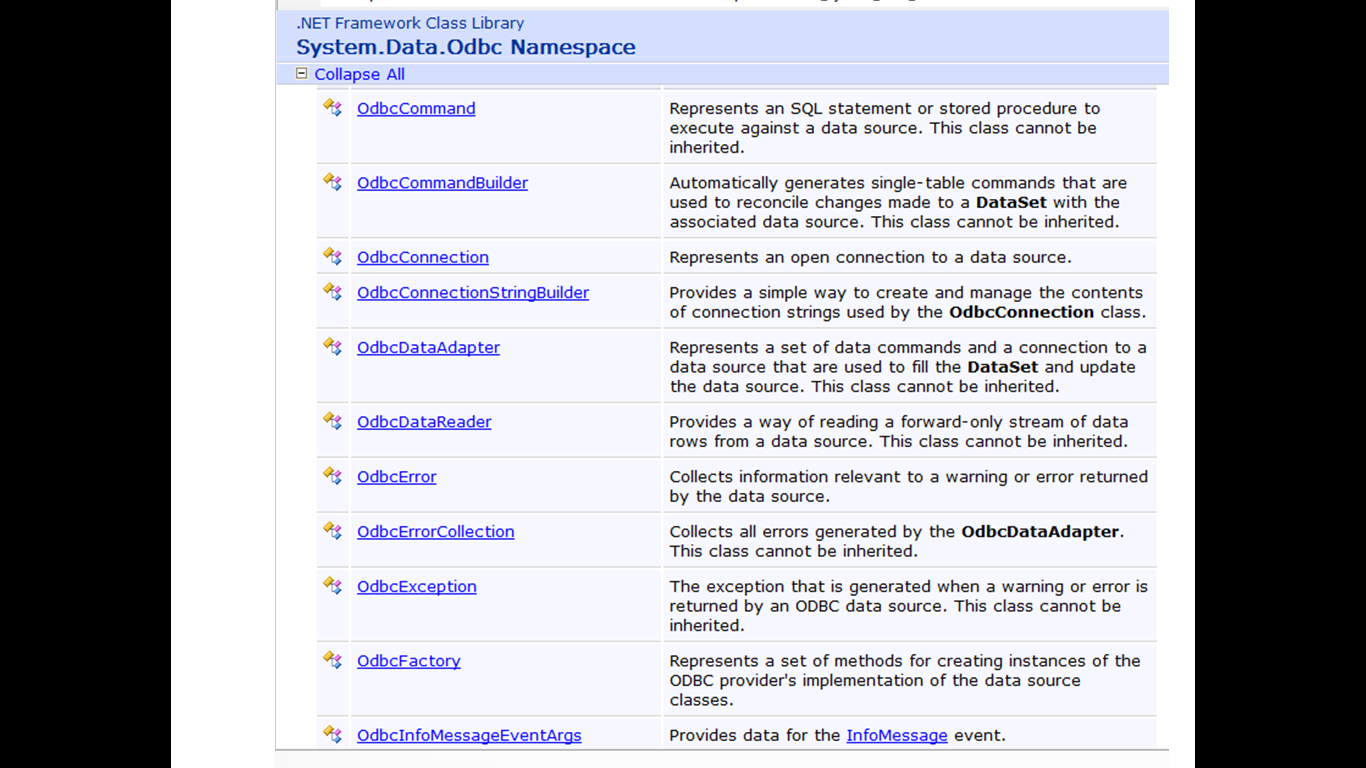Open the OdbcInfoMessageEventArgs class link
Image resolution: width=1366 pixels, height=768 pixels.
coord(469,736)
